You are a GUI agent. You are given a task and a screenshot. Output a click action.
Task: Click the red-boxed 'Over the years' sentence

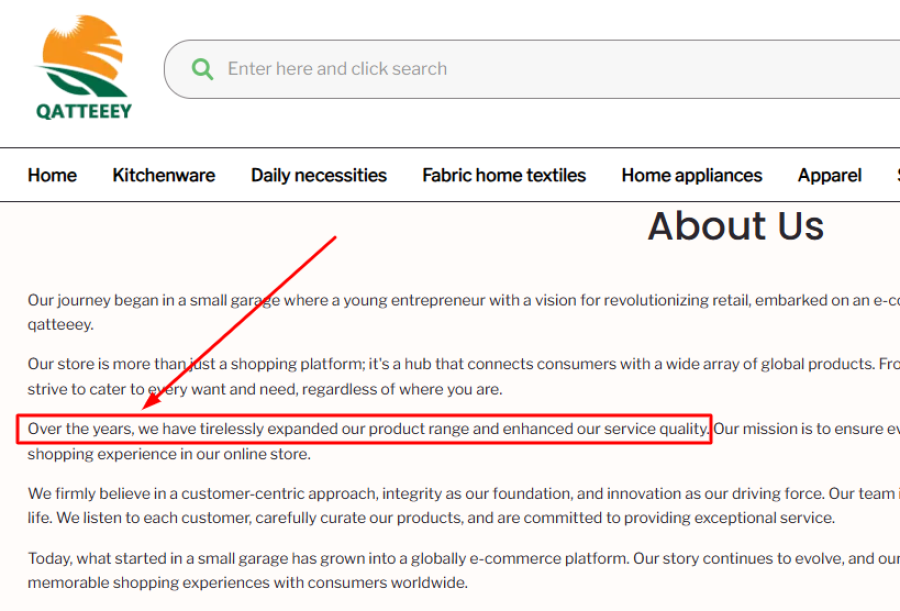368,430
